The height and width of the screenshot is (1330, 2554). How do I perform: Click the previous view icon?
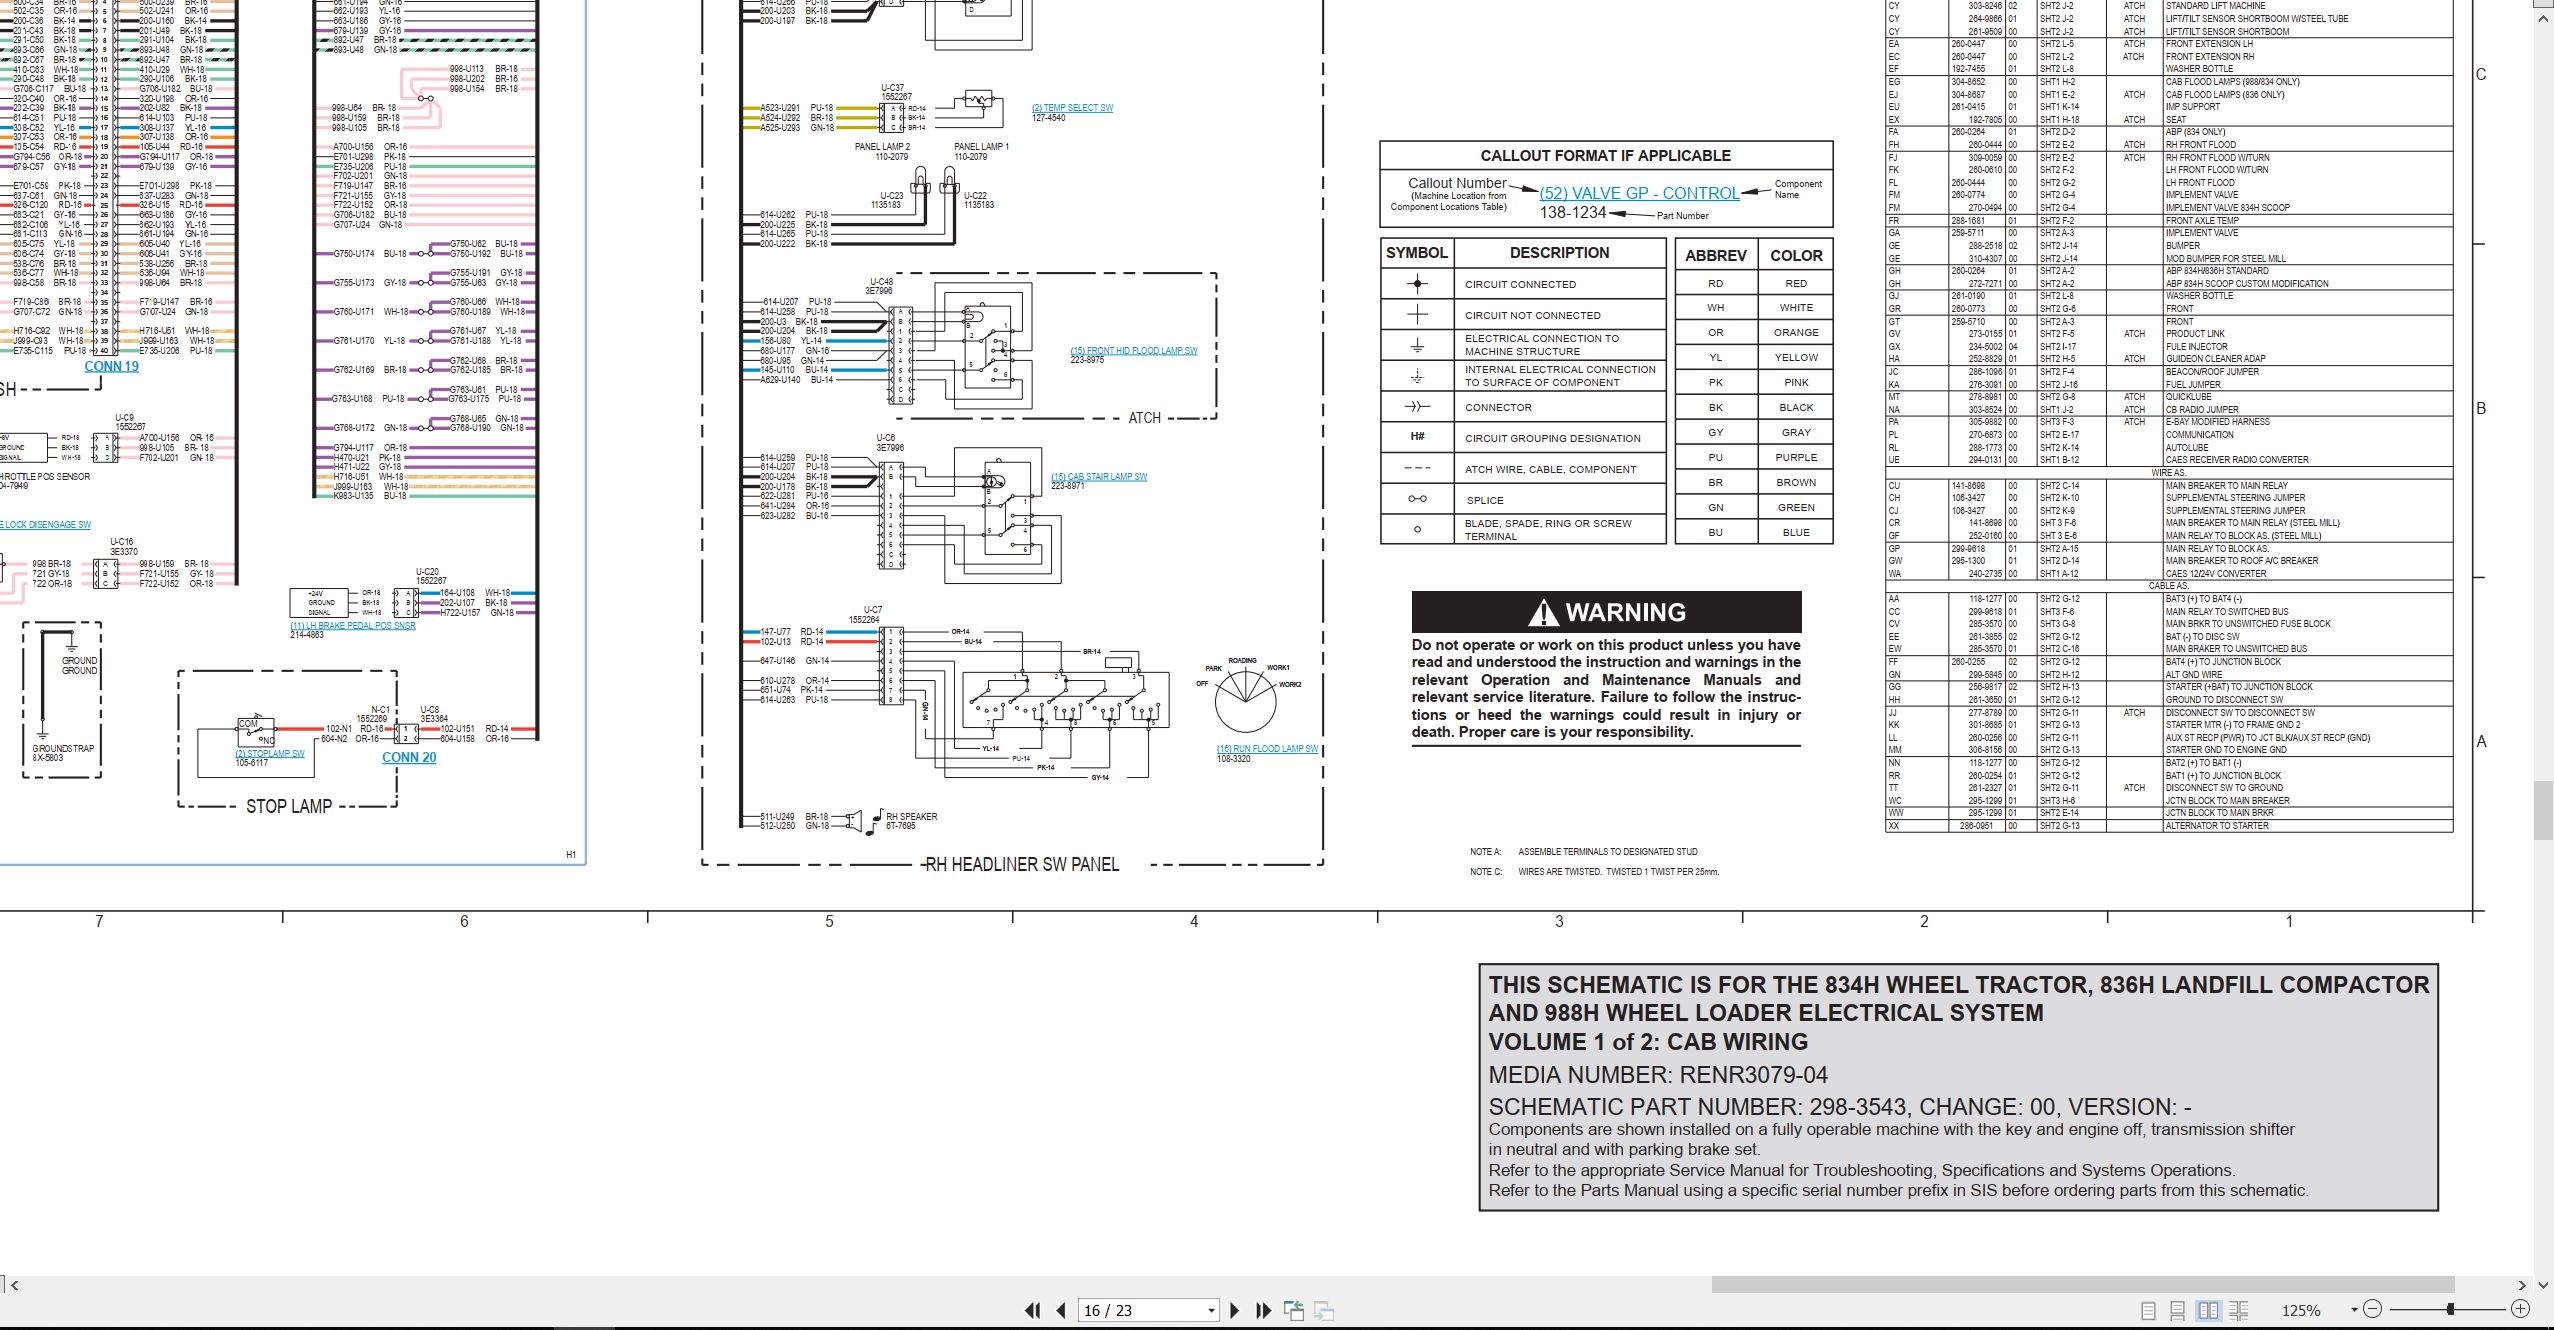(x=1294, y=1310)
